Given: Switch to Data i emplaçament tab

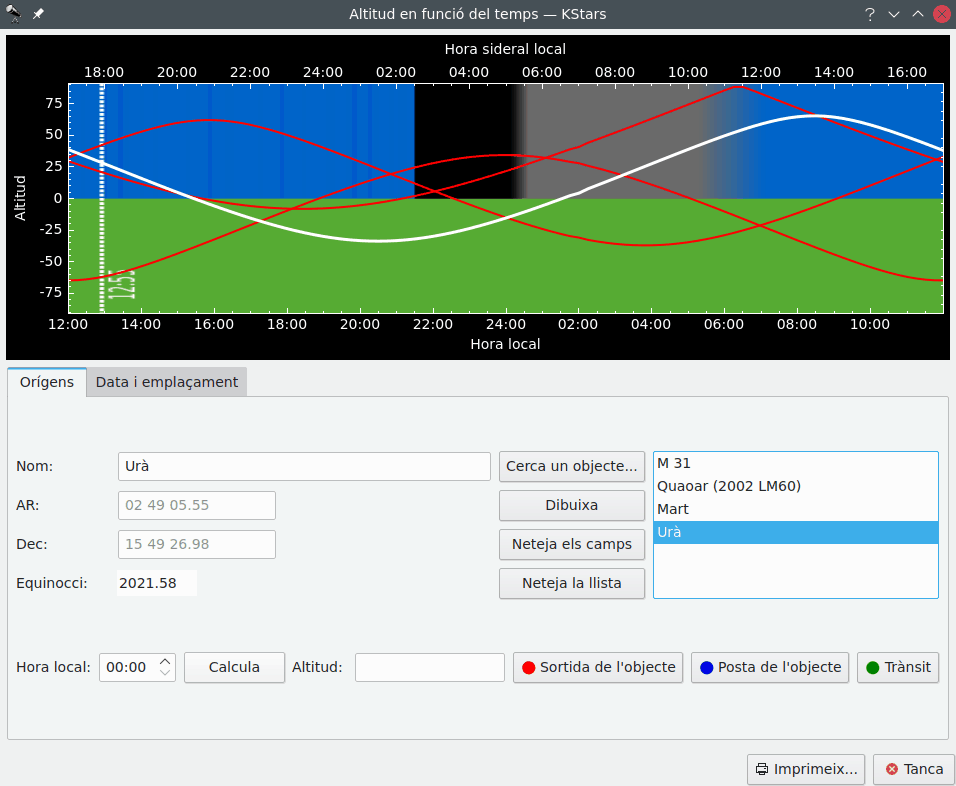Looking at the screenshot, I should (166, 382).
